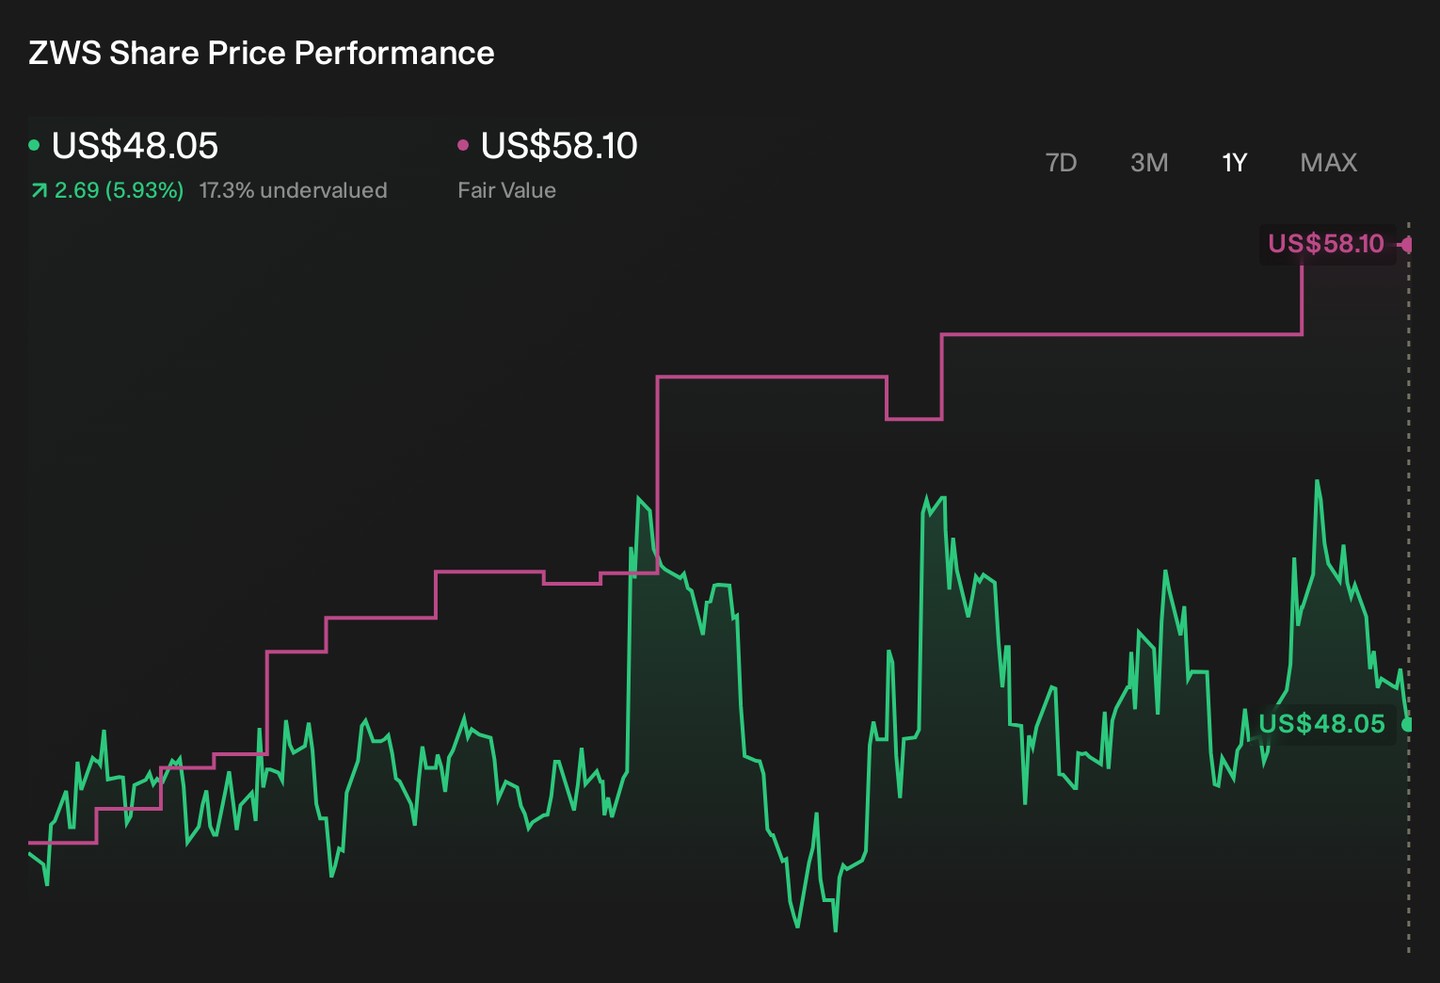Show the MAX time range
Viewport: 1440px width, 983px height.
click(x=1328, y=162)
